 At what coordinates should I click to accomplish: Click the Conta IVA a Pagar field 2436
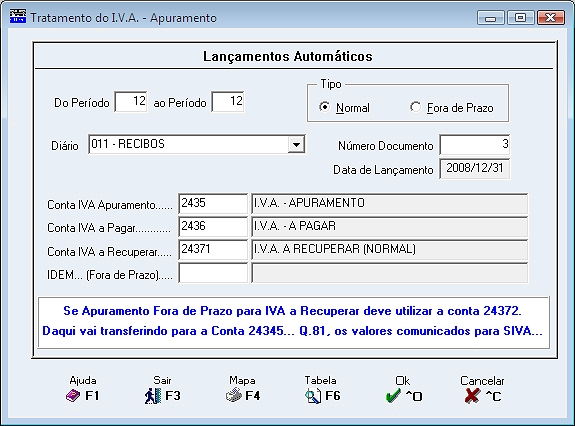(x=213, y=227)
